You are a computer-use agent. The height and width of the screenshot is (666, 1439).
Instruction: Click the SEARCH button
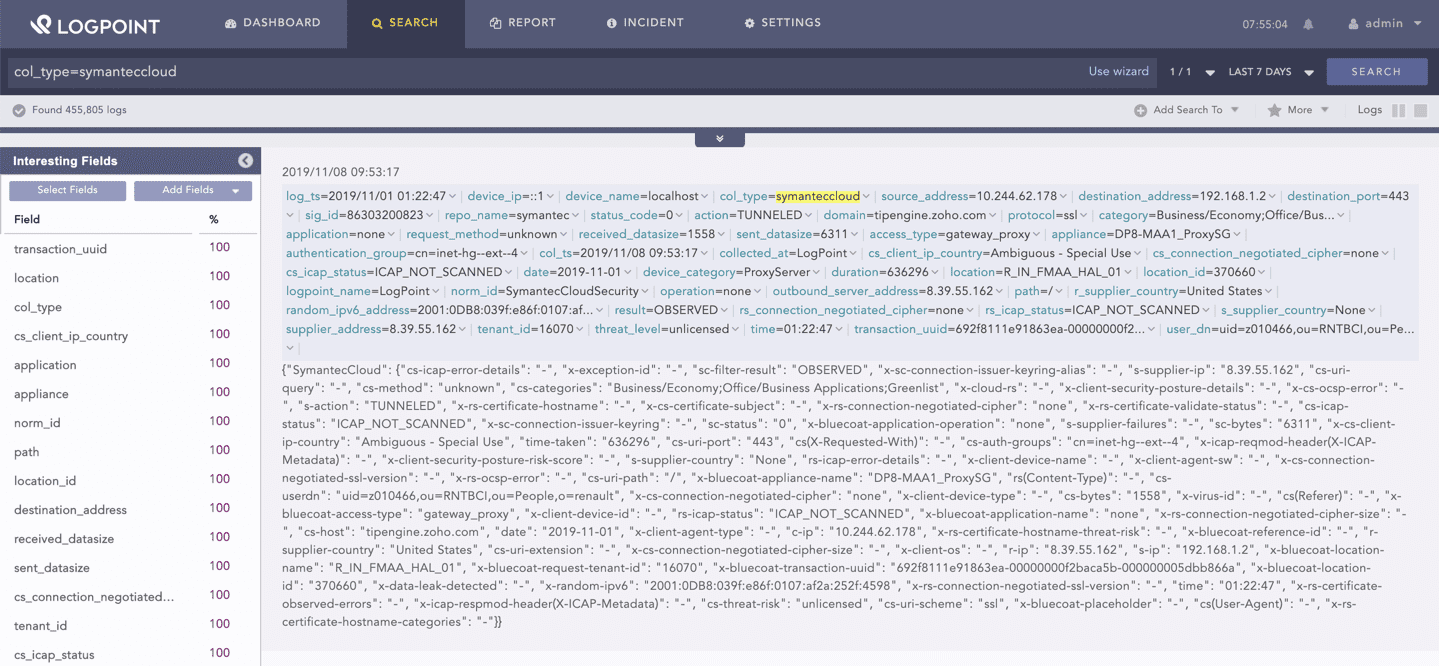1376,71
